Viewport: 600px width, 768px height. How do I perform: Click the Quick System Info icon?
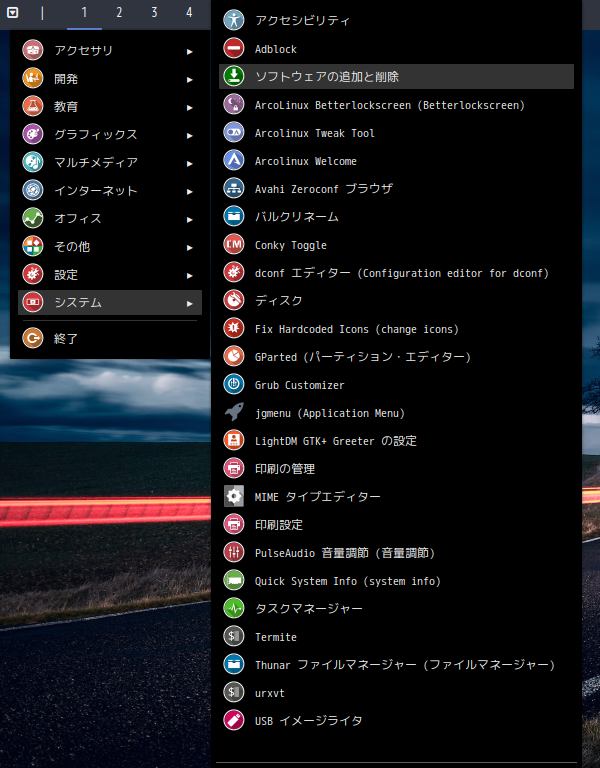(x=234, y=580)
